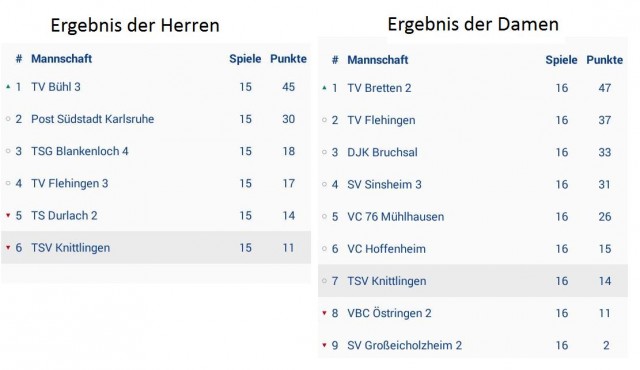Open TV Flehingen in Damen table
The height and width of the screenshot is (370, 640).
[381, 120]
